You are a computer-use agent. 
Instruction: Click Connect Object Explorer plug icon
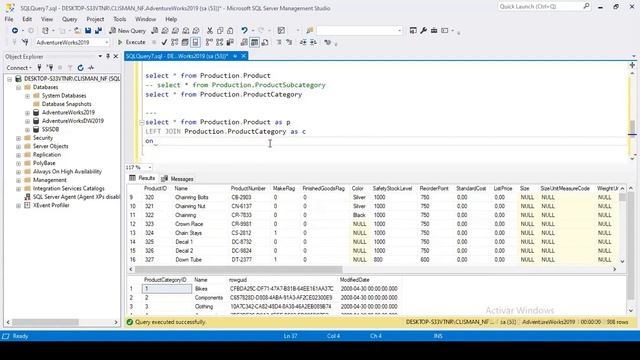point(40,68)
